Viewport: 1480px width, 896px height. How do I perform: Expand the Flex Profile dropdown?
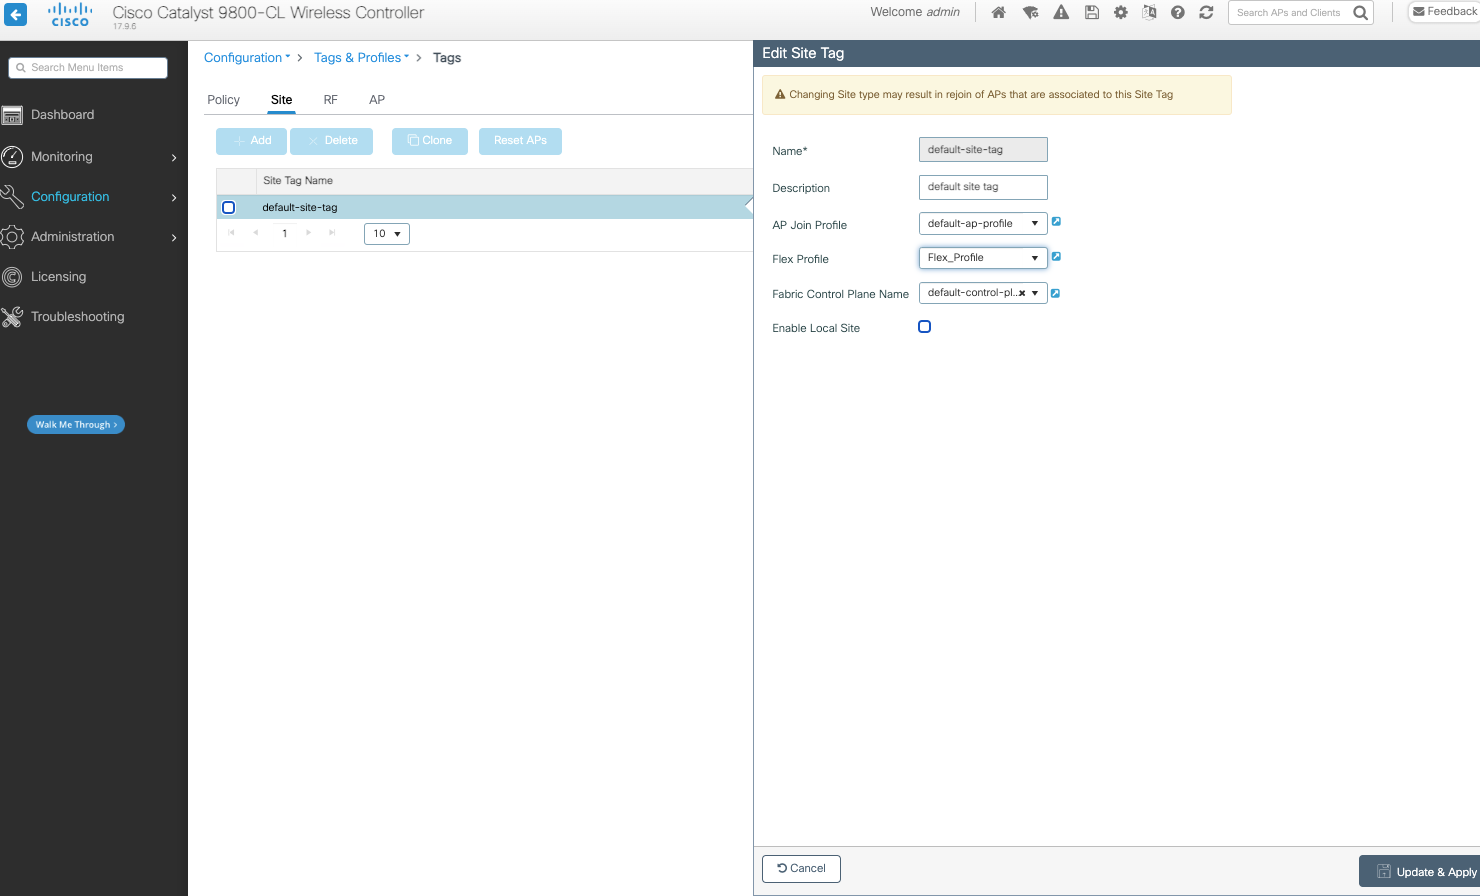[982, 258]
